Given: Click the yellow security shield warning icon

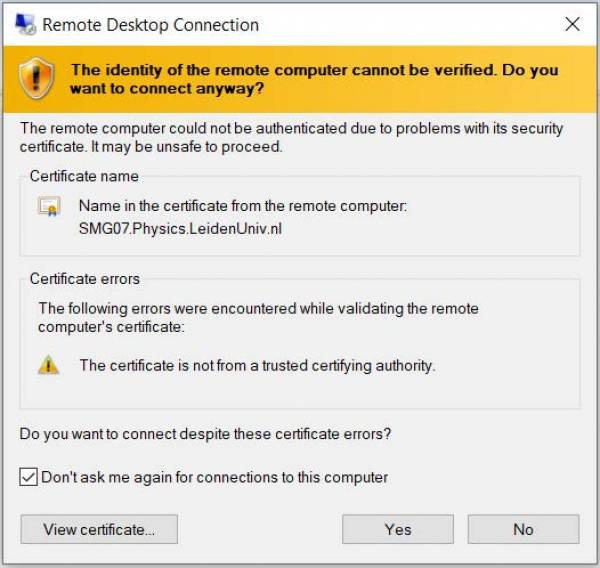Looking at the screenshot, I should [36, 78].
